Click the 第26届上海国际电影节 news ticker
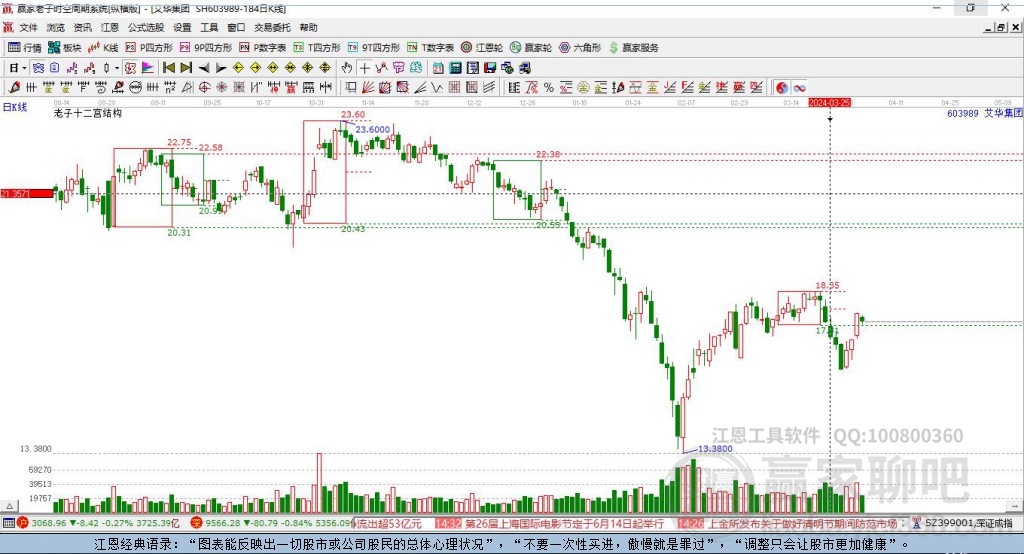The image size is (1024, 554). (564, 523)
